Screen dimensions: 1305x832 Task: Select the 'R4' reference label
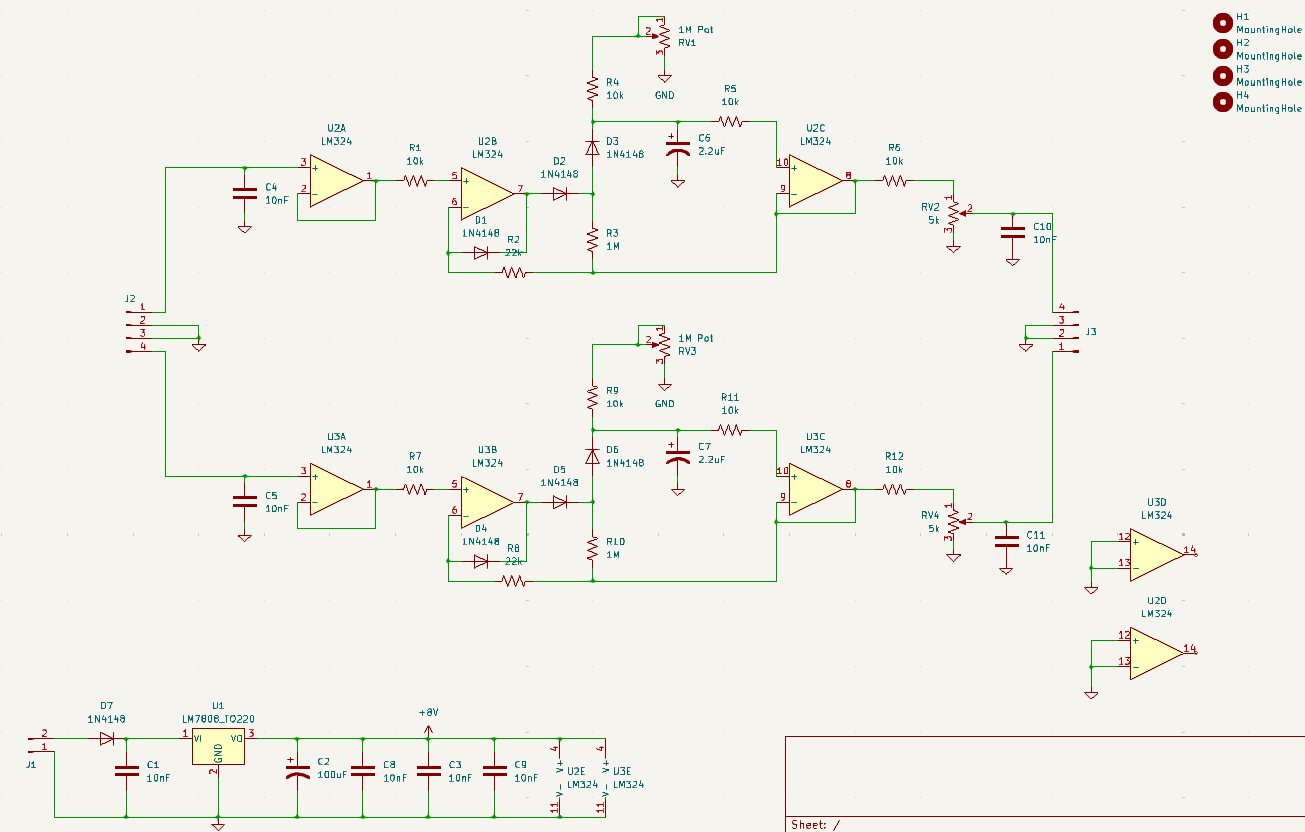click(613, 82)
